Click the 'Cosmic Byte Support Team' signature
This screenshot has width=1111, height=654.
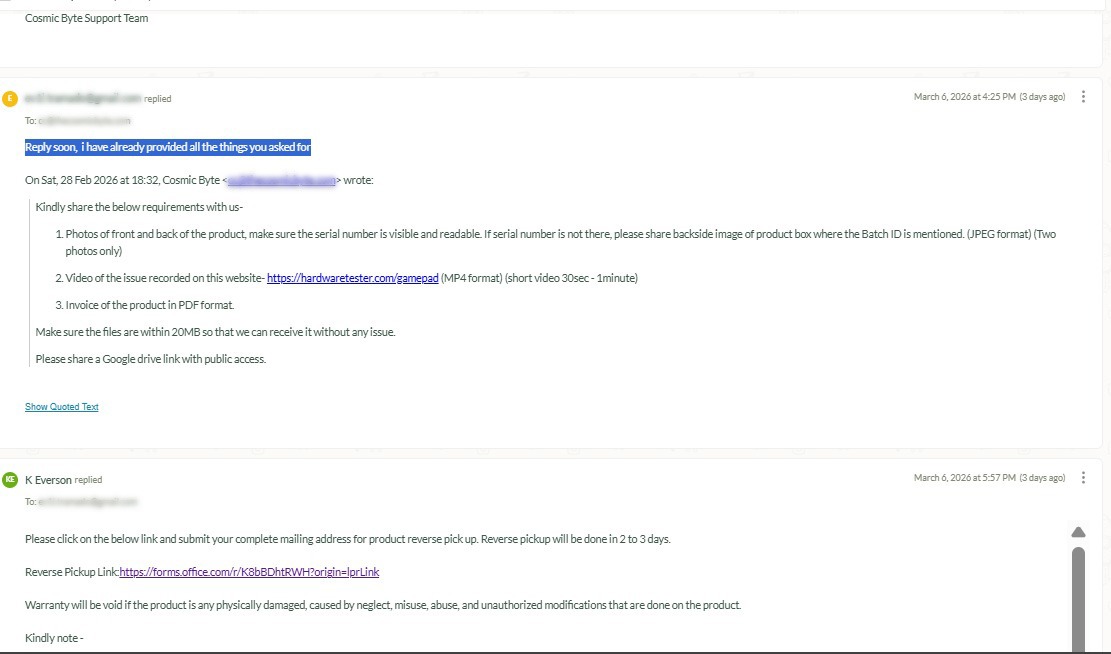86,18
